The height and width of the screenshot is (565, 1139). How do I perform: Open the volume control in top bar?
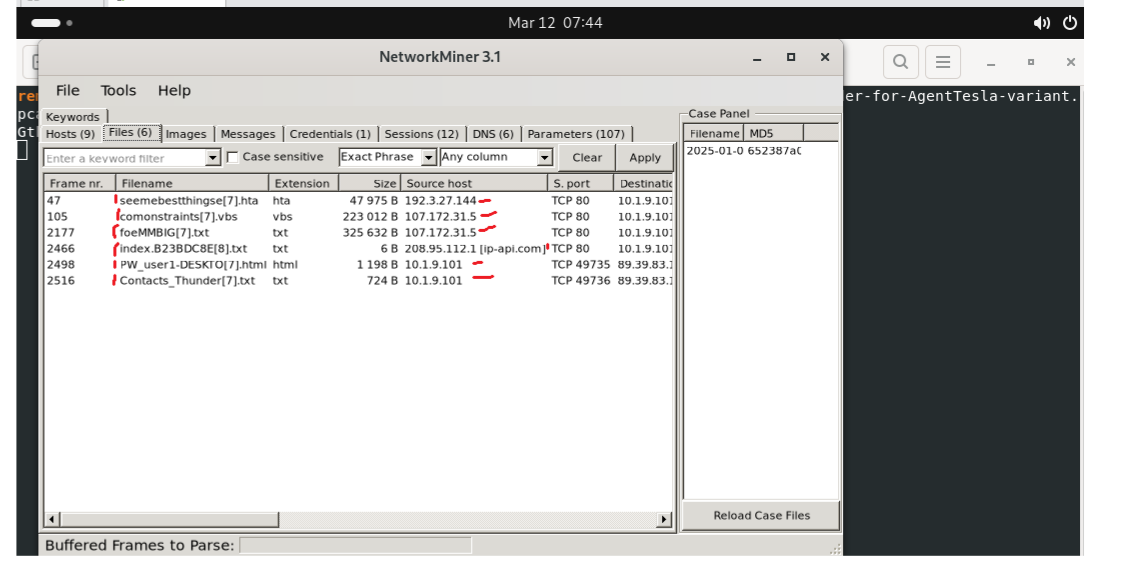[1042, 23]
